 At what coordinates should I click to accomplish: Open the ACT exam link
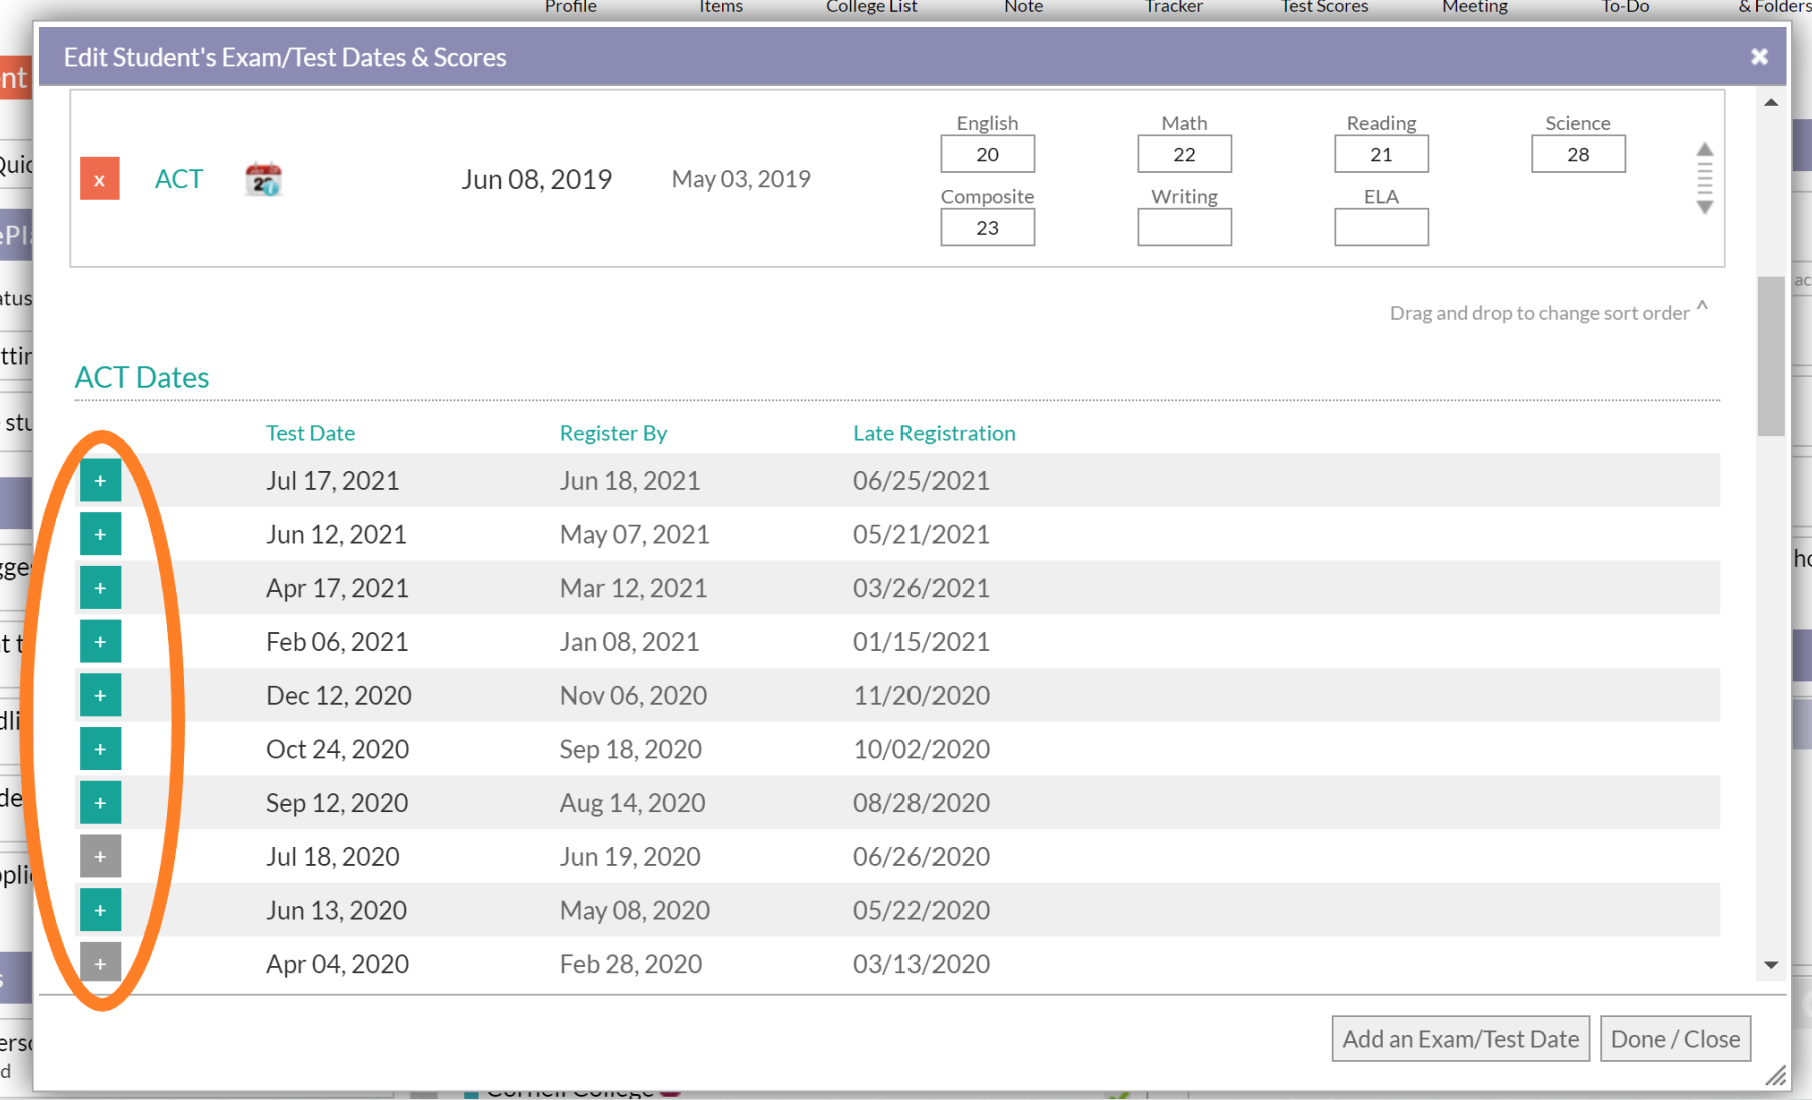point(179,179)
